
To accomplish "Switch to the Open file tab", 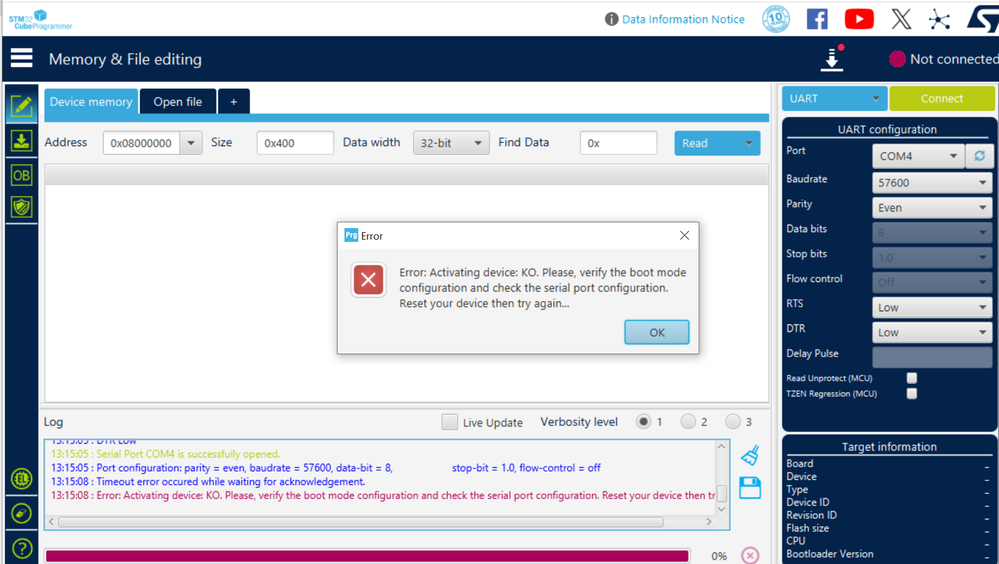I will coord(178,102).
